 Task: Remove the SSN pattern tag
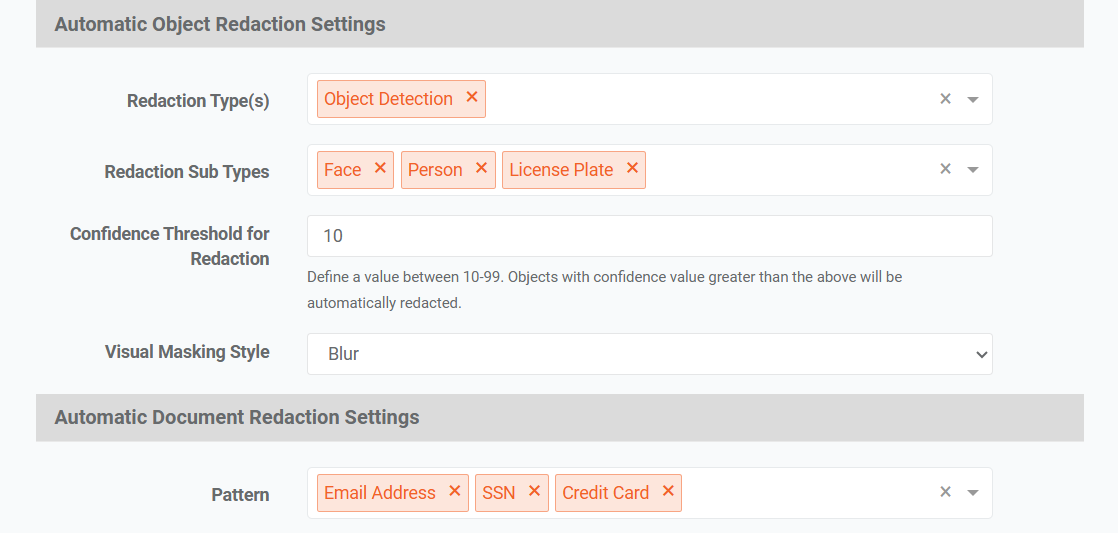point(534,491)
